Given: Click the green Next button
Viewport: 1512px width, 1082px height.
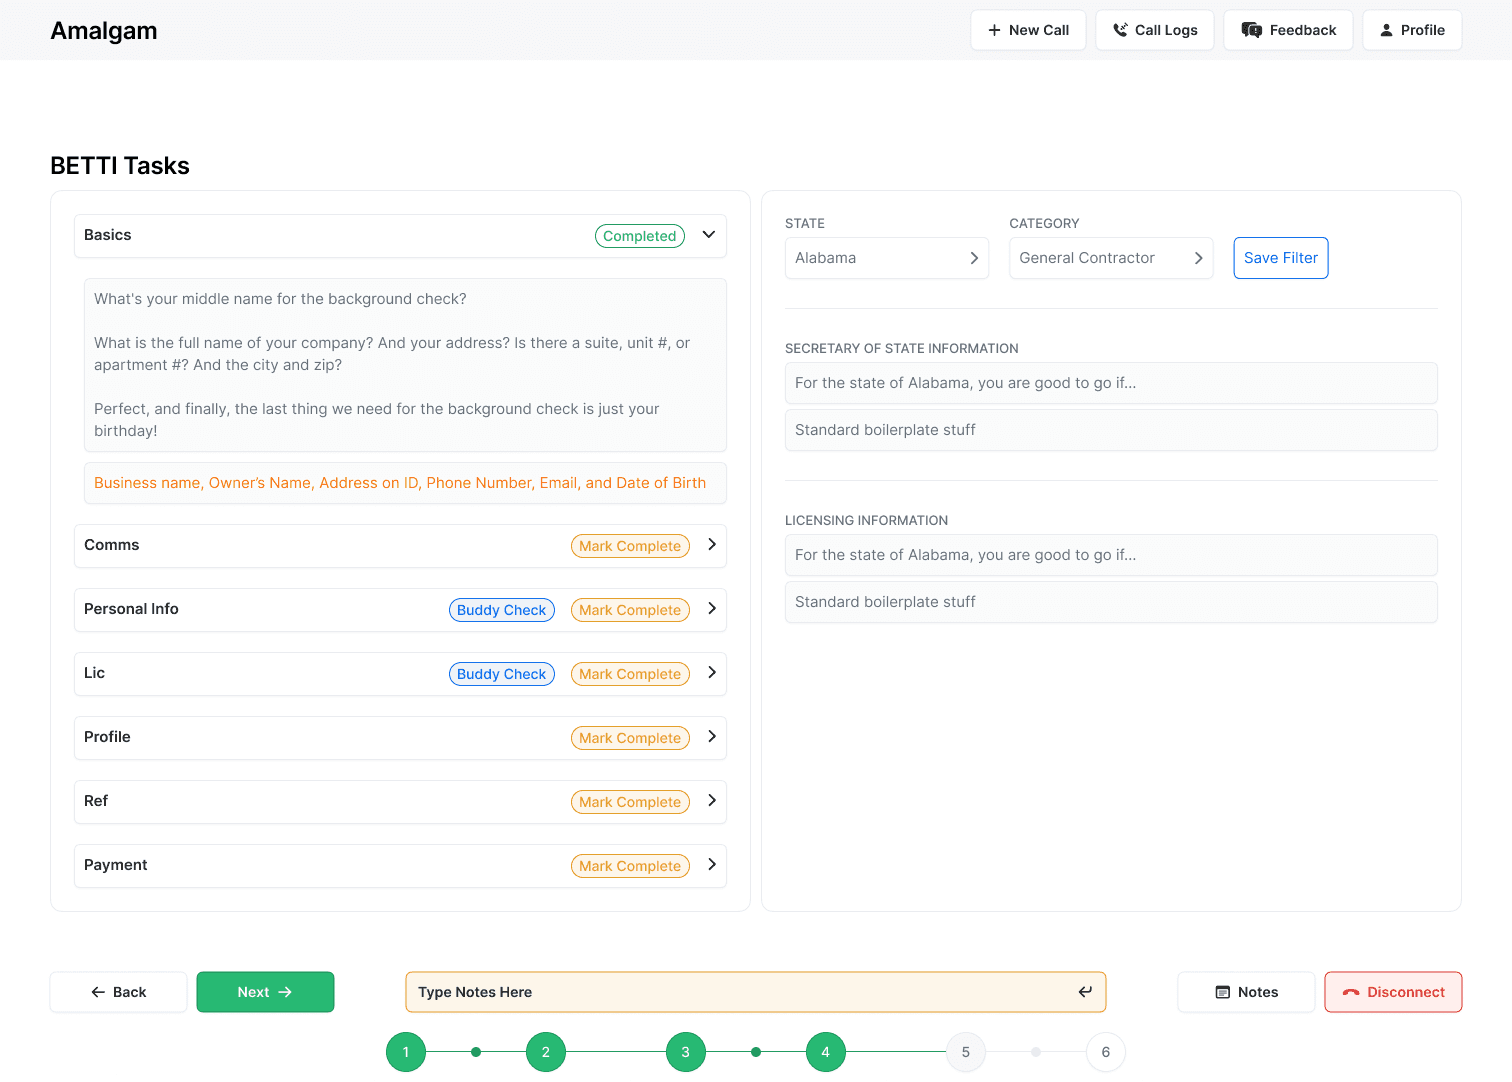Looking at the screenshot, I should click(x=265, y=992).
